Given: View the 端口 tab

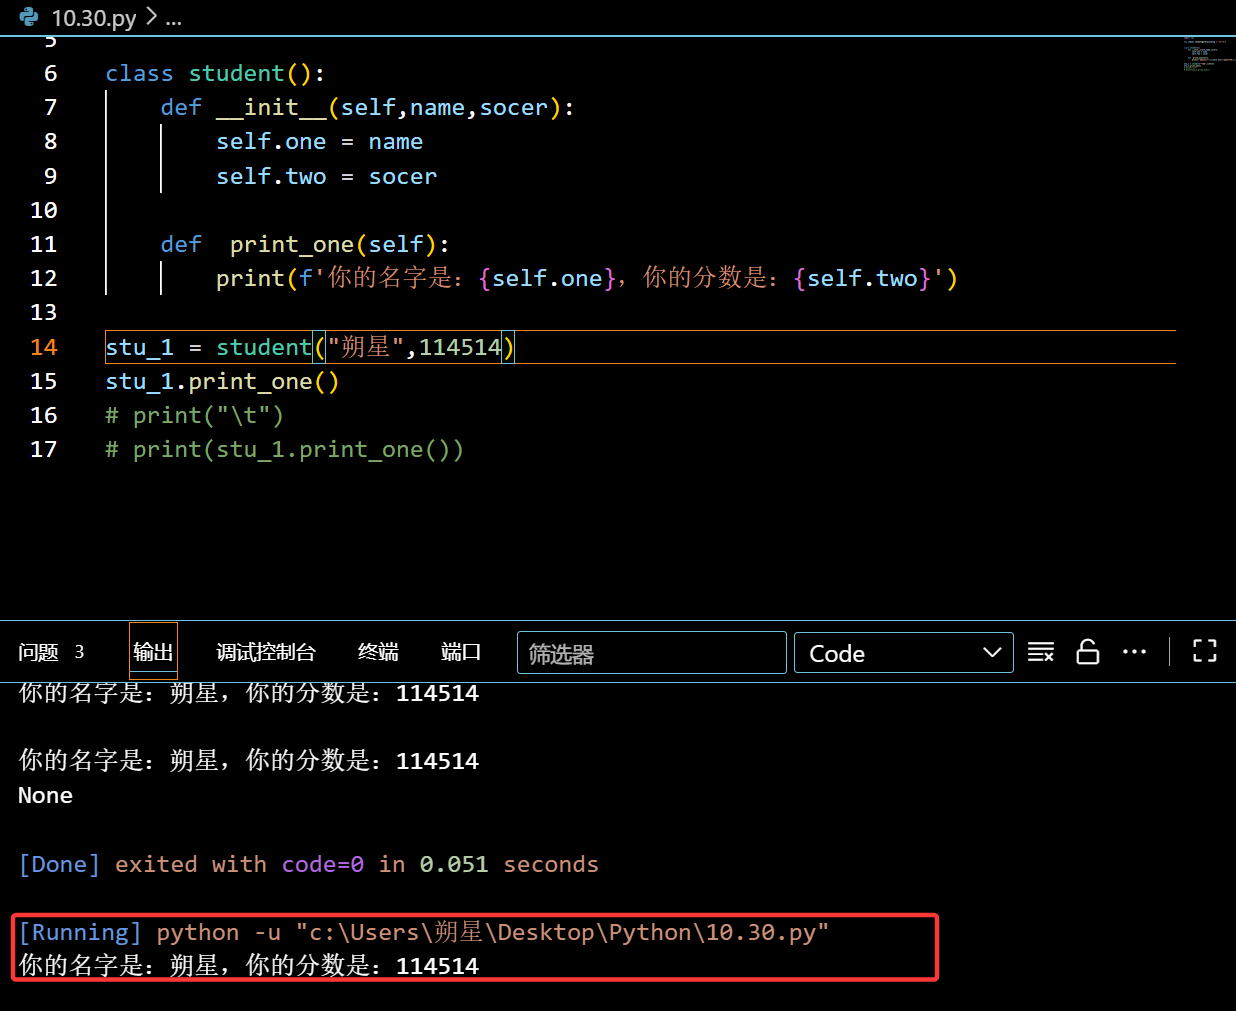Looking at the screenshot, I should (x=461, y=651).
